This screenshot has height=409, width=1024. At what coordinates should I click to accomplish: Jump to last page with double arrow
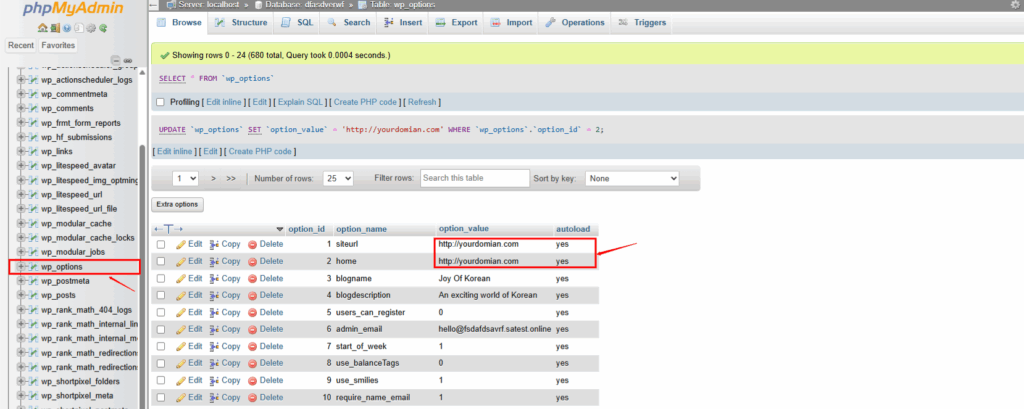tap(231, 178)
